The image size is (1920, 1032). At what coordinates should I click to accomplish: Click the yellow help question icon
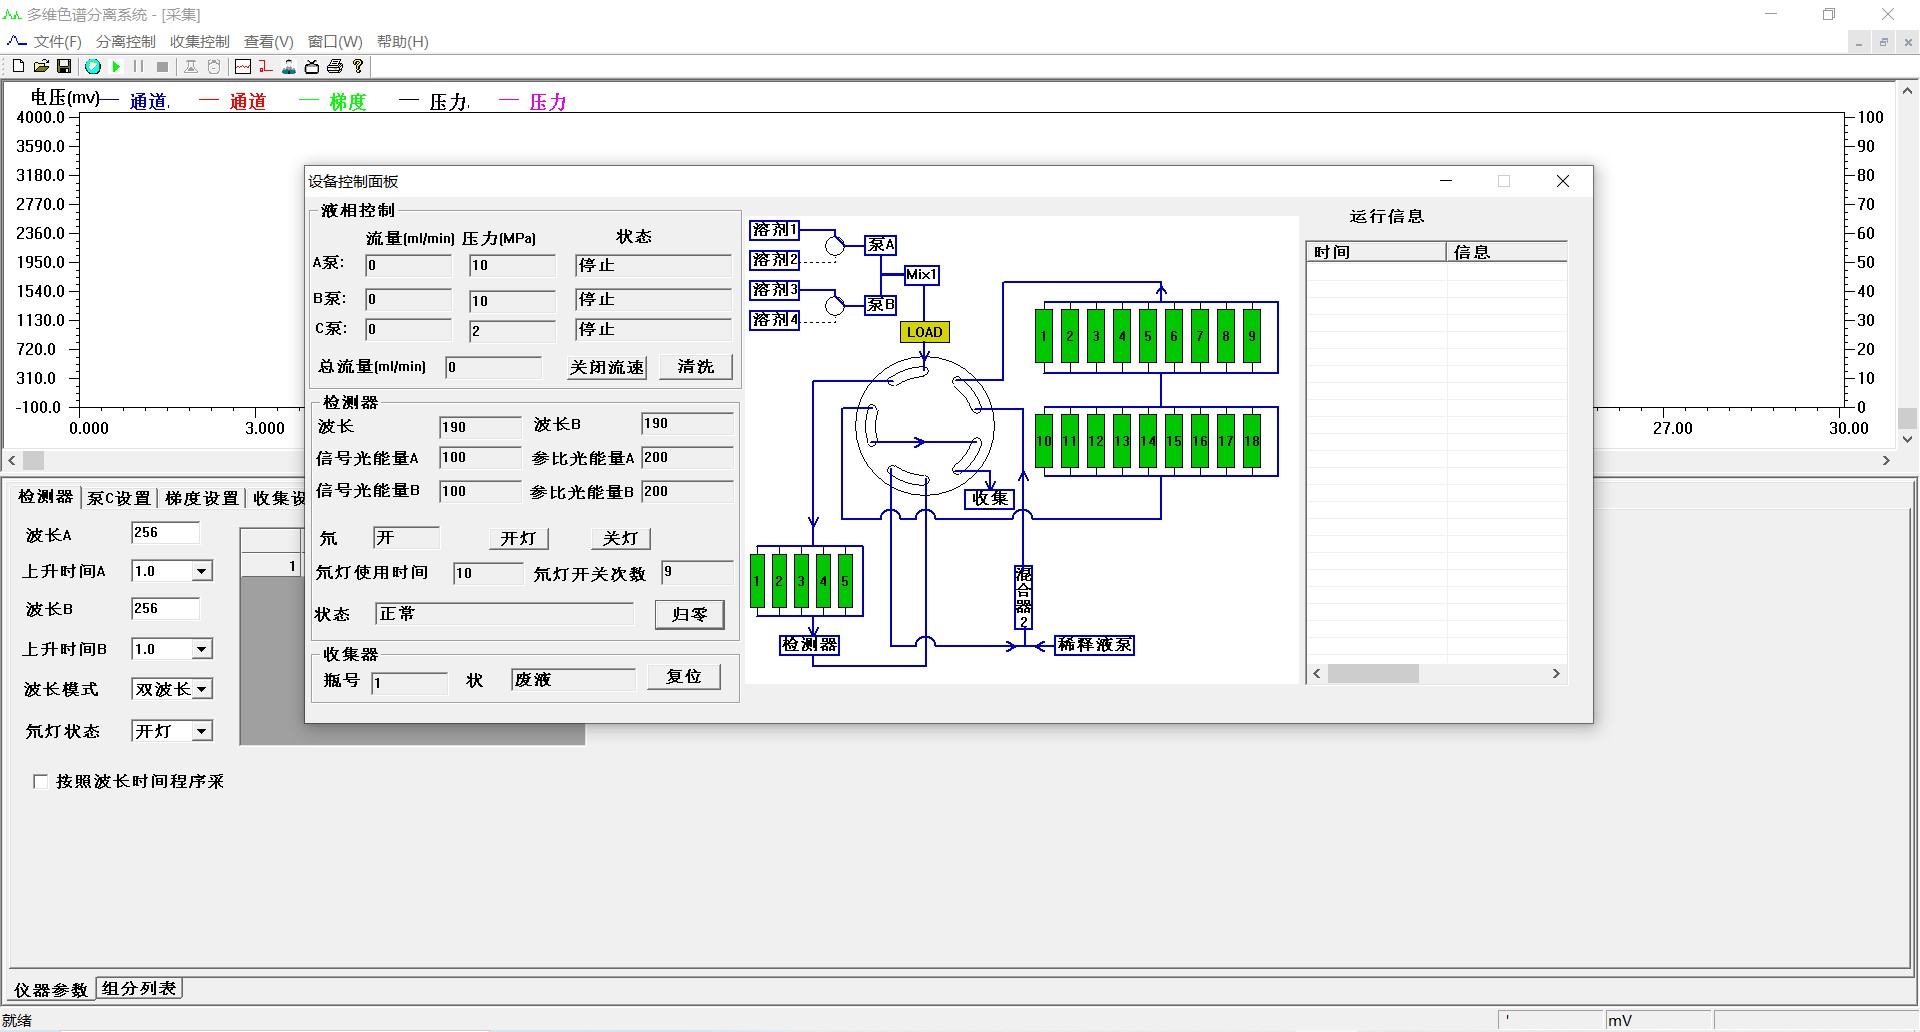pyautogui.click(x=358, y=66)
